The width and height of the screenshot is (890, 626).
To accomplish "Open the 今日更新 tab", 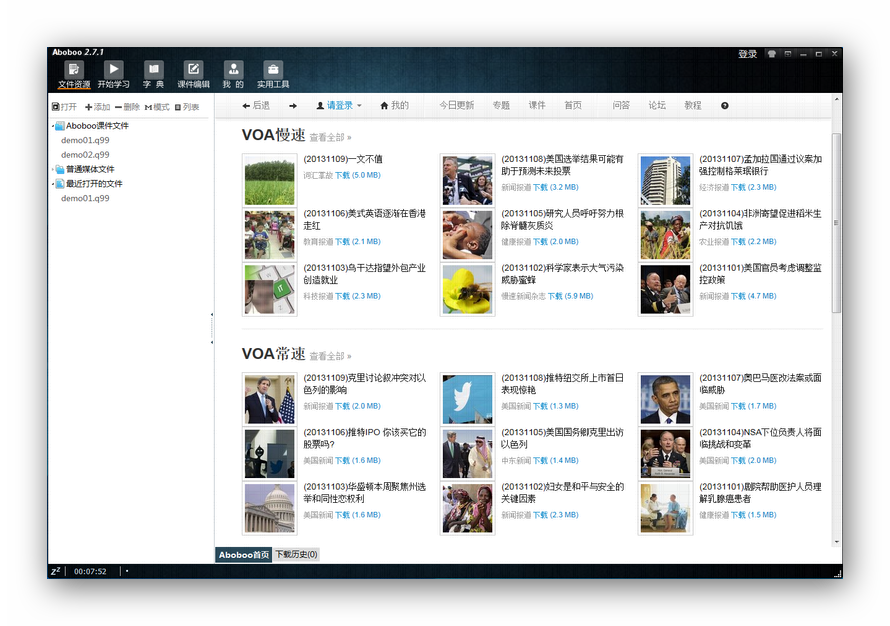I will pyautogui.click(x=456, y=105).
